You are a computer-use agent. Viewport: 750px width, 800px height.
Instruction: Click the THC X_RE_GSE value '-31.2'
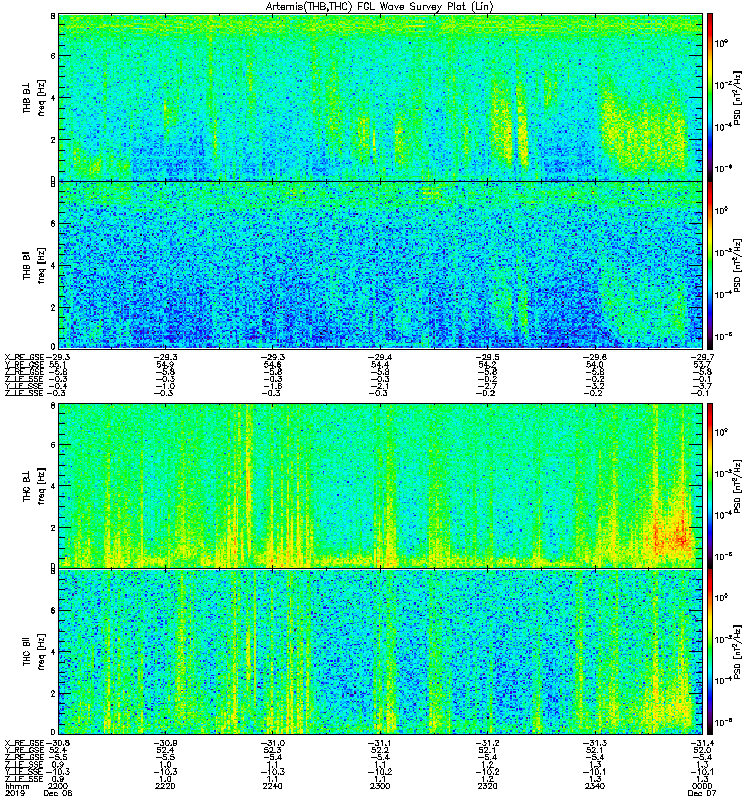point(487,743)
